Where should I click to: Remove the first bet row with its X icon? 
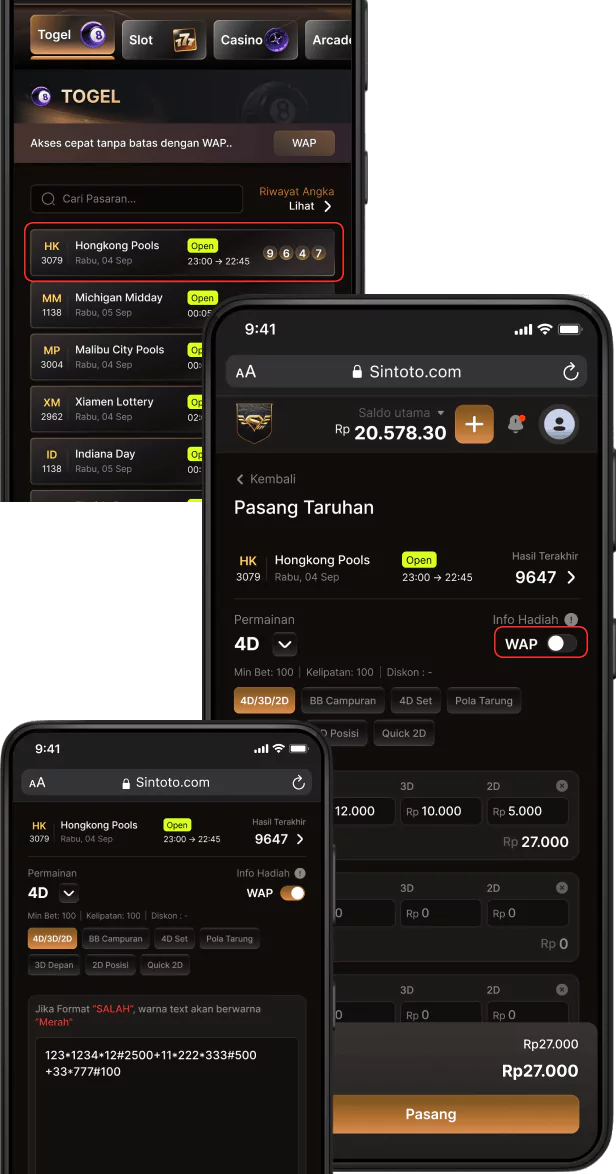point(561,785)
